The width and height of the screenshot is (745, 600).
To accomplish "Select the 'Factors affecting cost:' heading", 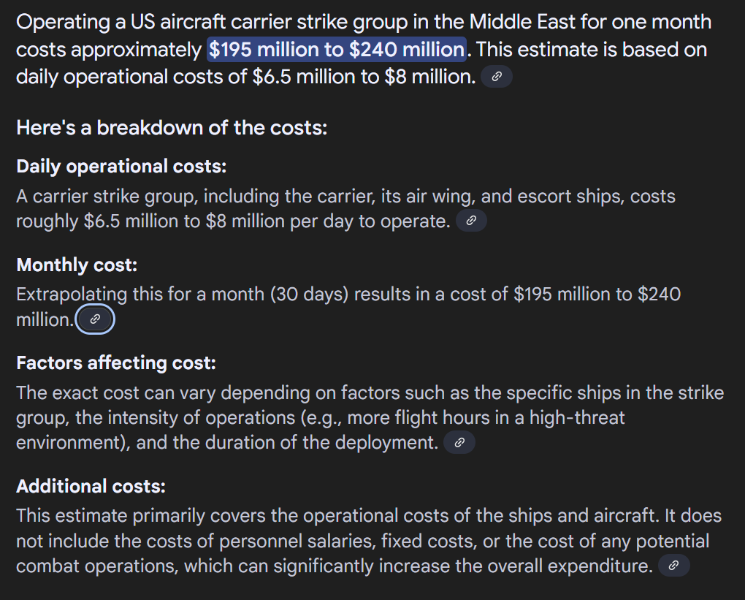I will (x=116, y=363).
